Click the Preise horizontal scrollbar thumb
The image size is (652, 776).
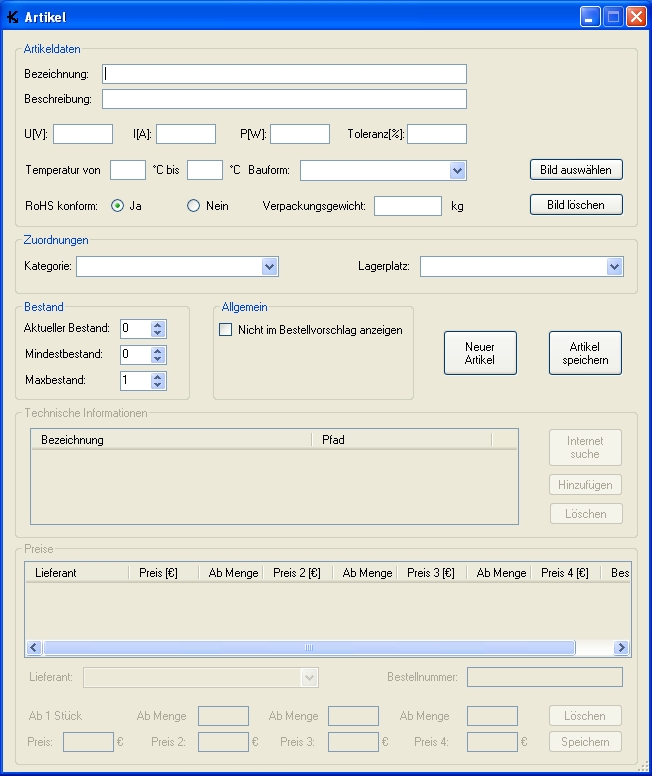click(x=309, y=647)
